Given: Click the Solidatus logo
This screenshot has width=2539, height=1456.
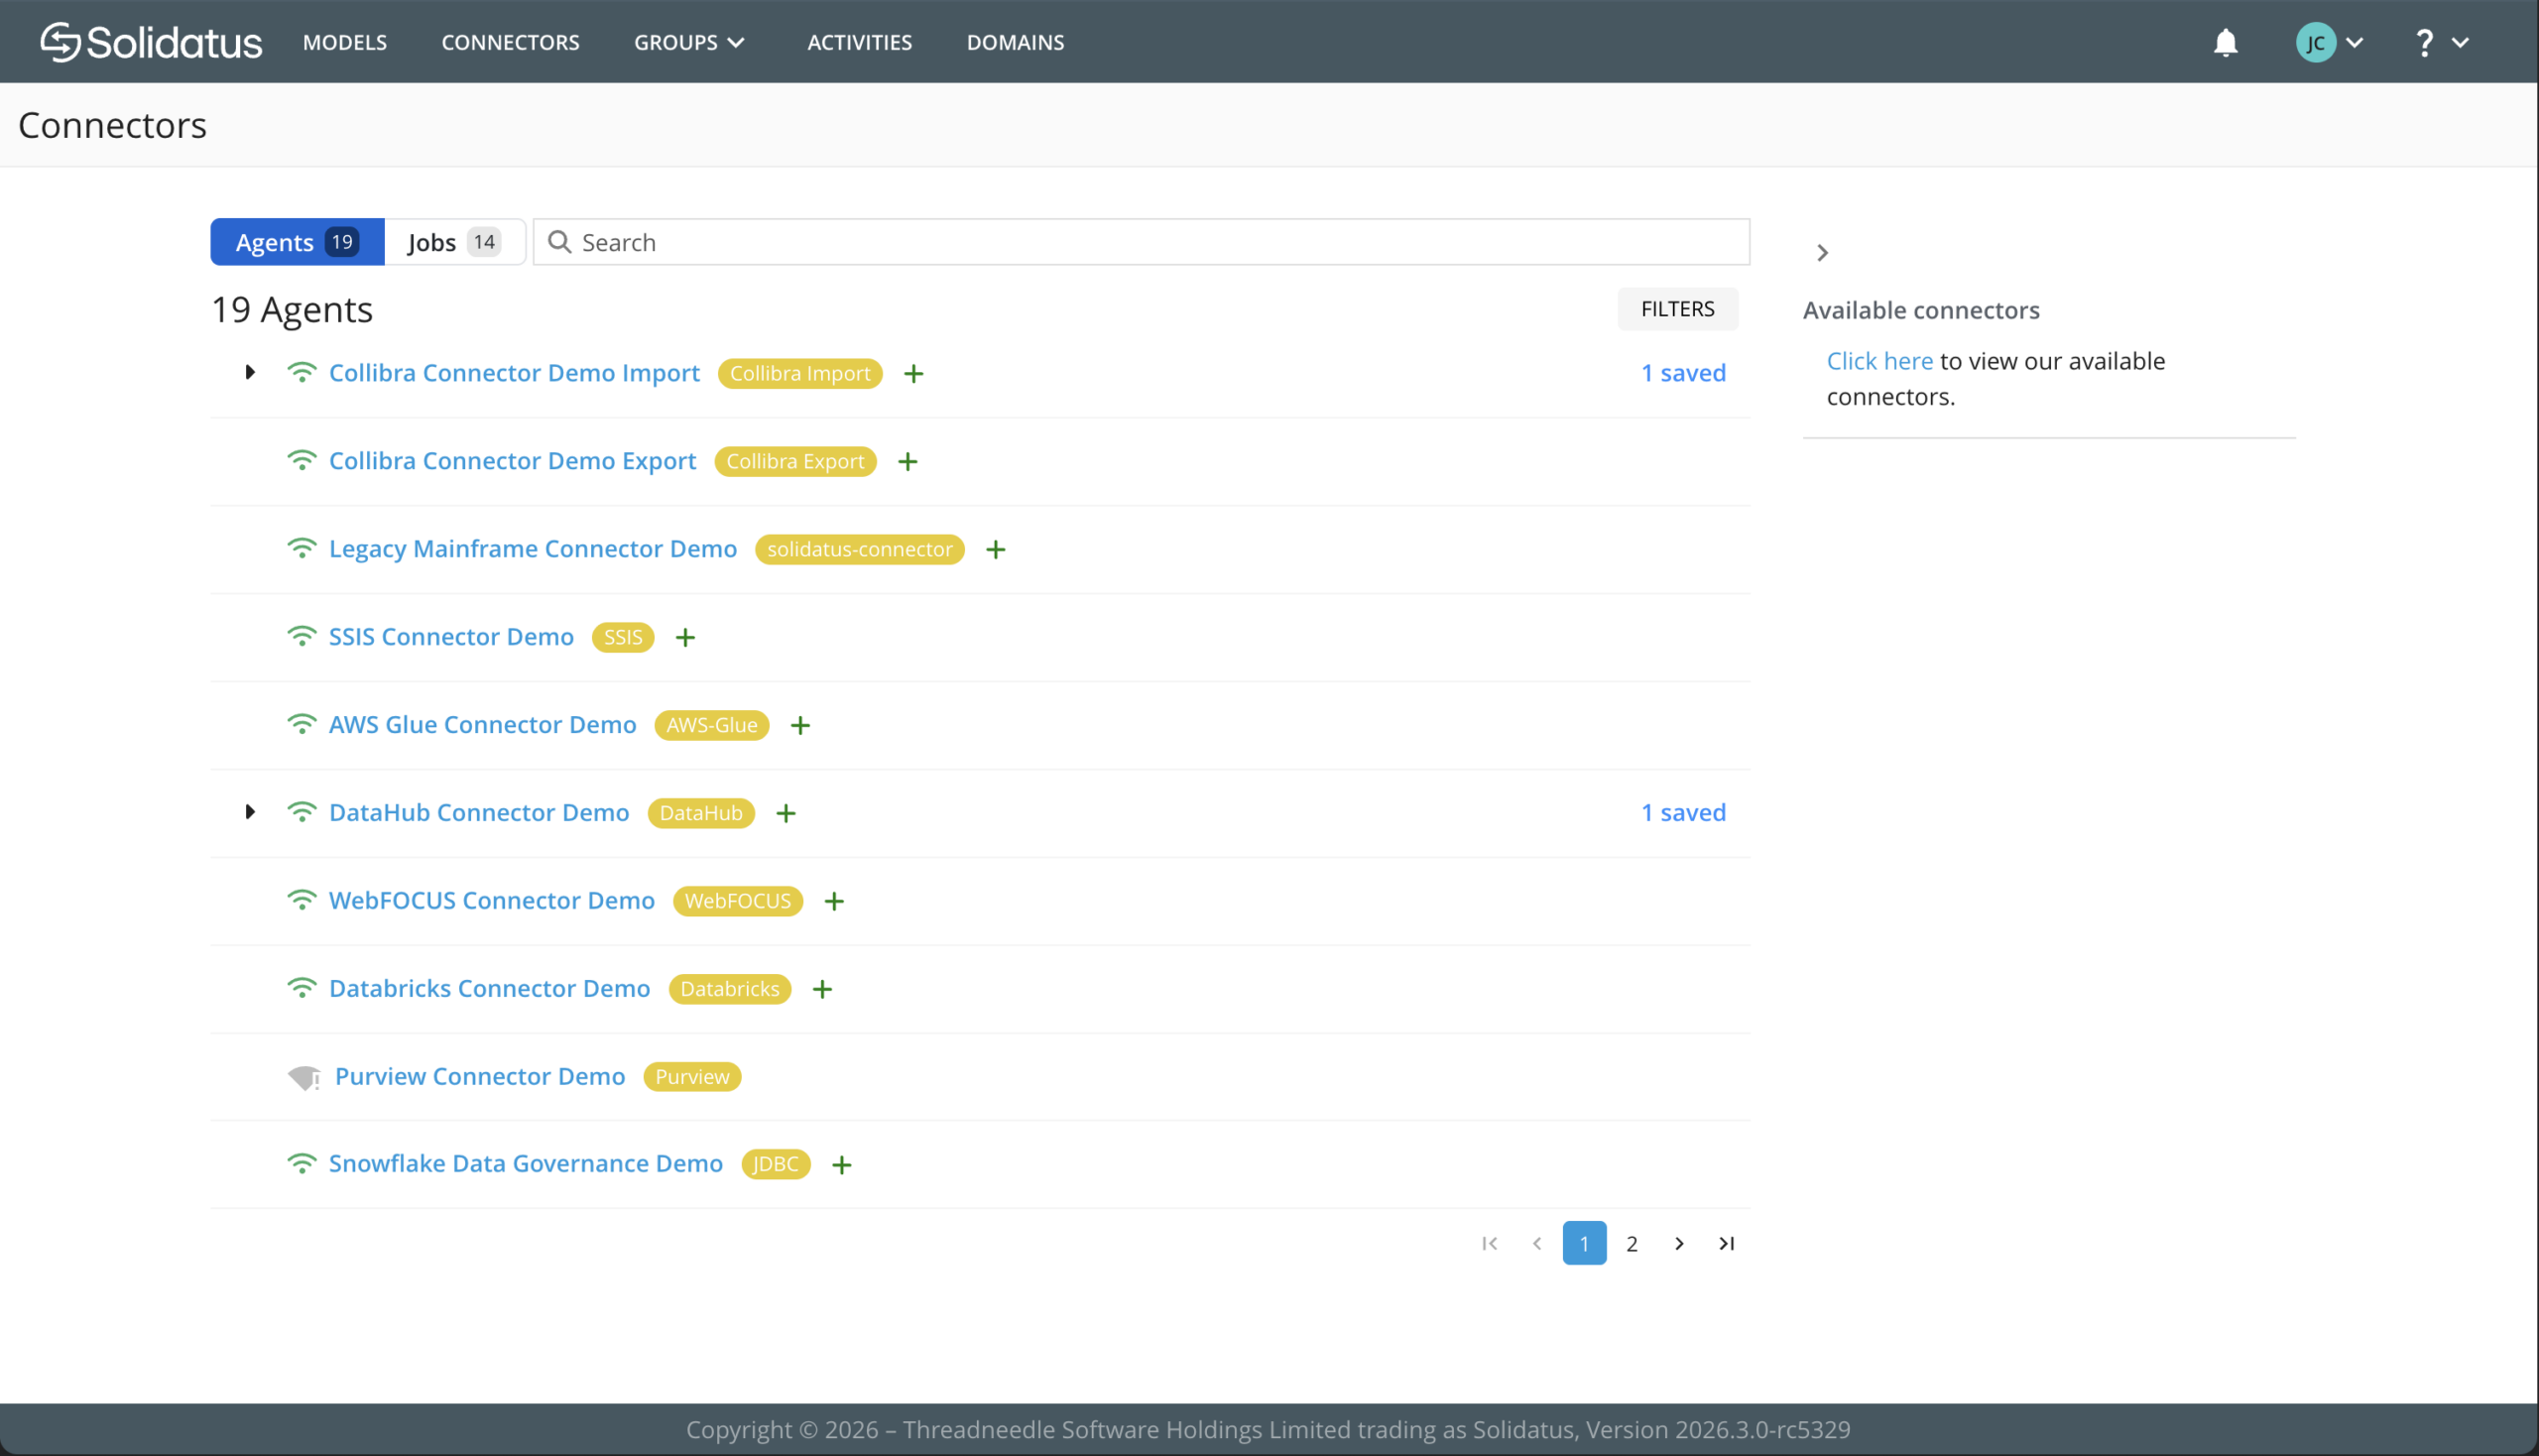Looking at the screenshot, I should coord(151,42).
